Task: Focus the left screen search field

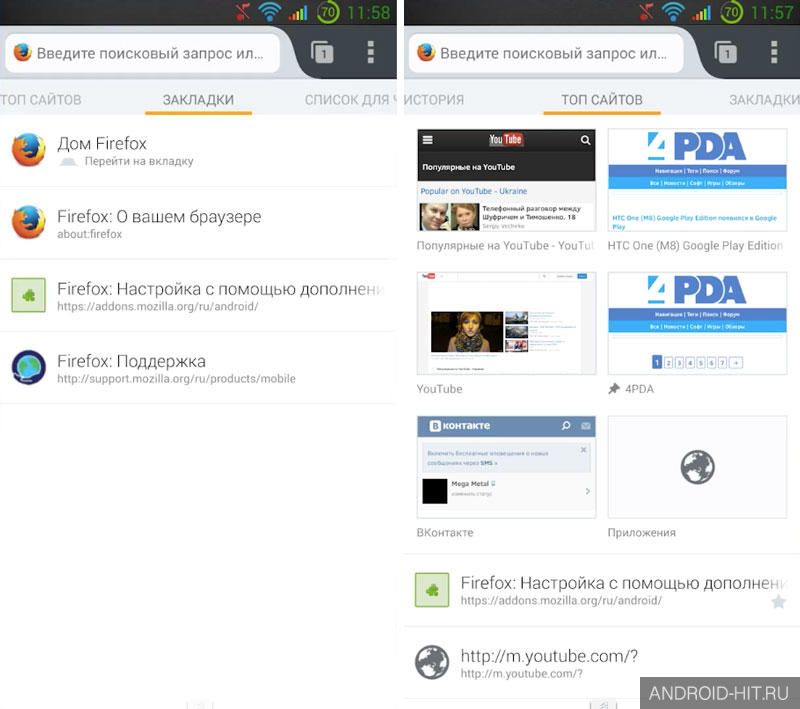Action: point(143,53)
